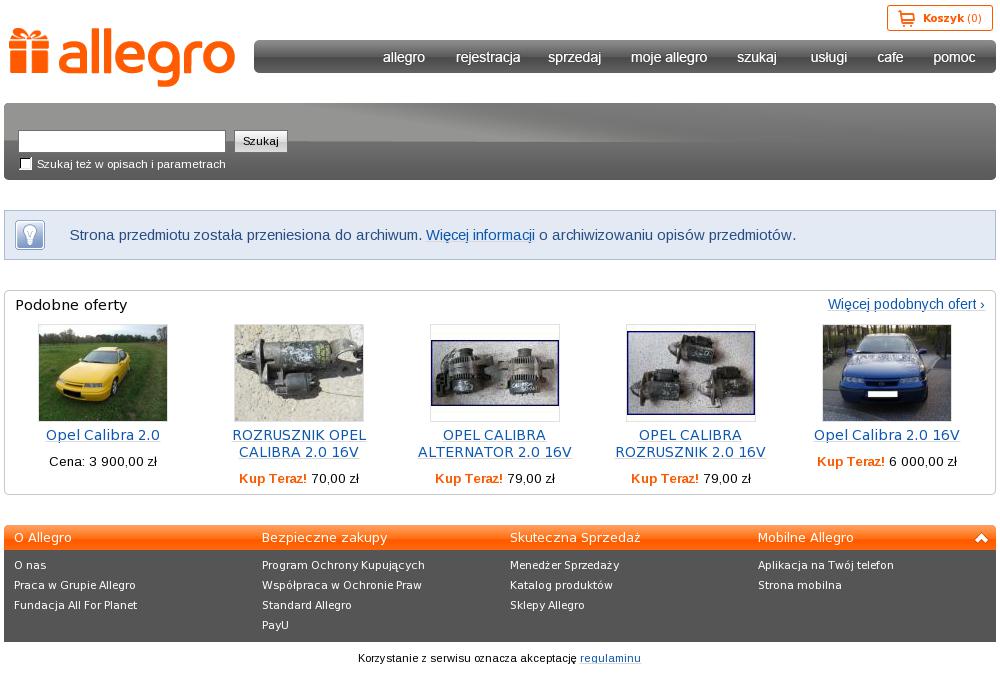Viewport: 1000px width, 678px height.
Task: Click the lightbulb info icon
Action: pyautogui.click(x=30, y=235)
